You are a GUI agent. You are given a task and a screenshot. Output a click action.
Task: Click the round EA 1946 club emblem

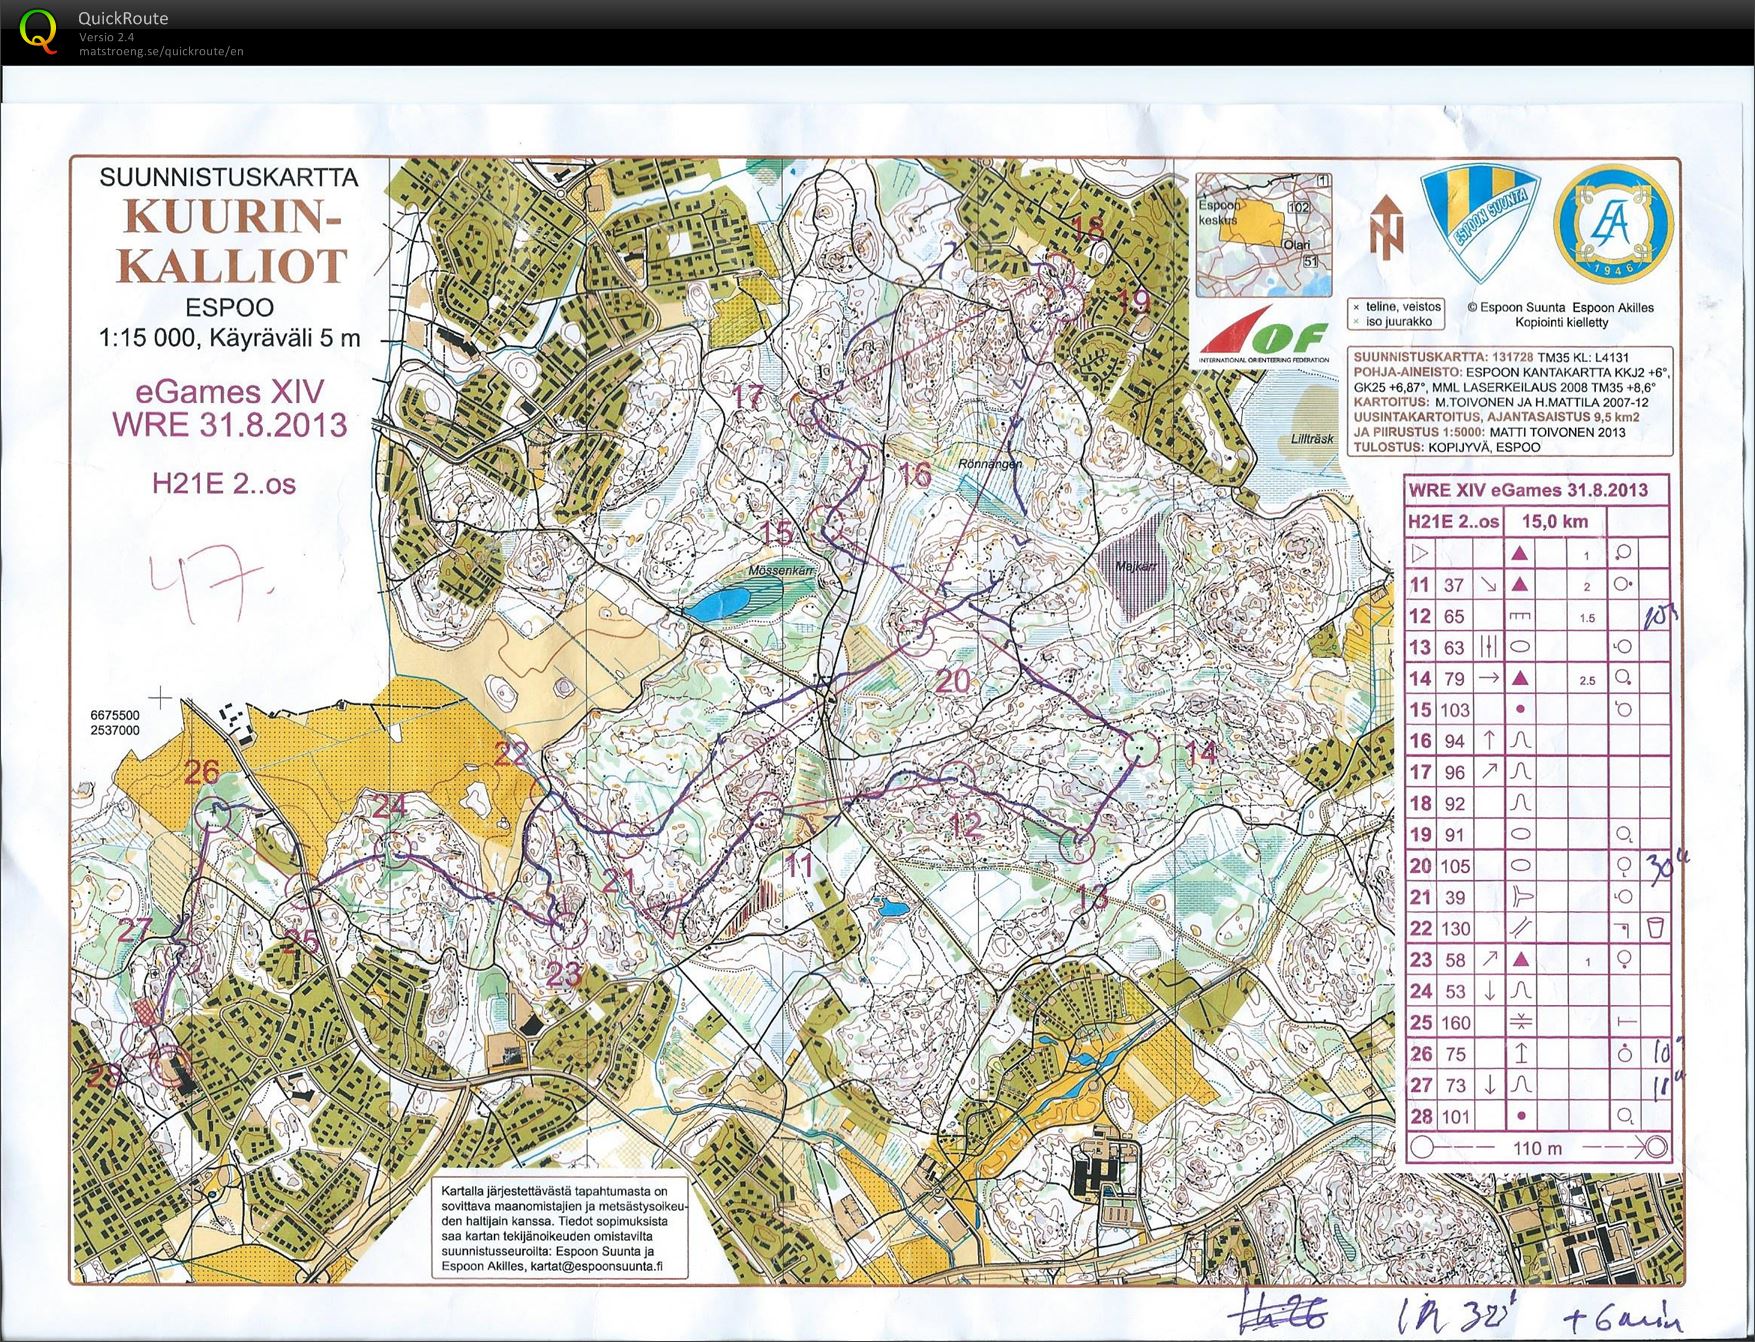click(x=1612, y=224)
